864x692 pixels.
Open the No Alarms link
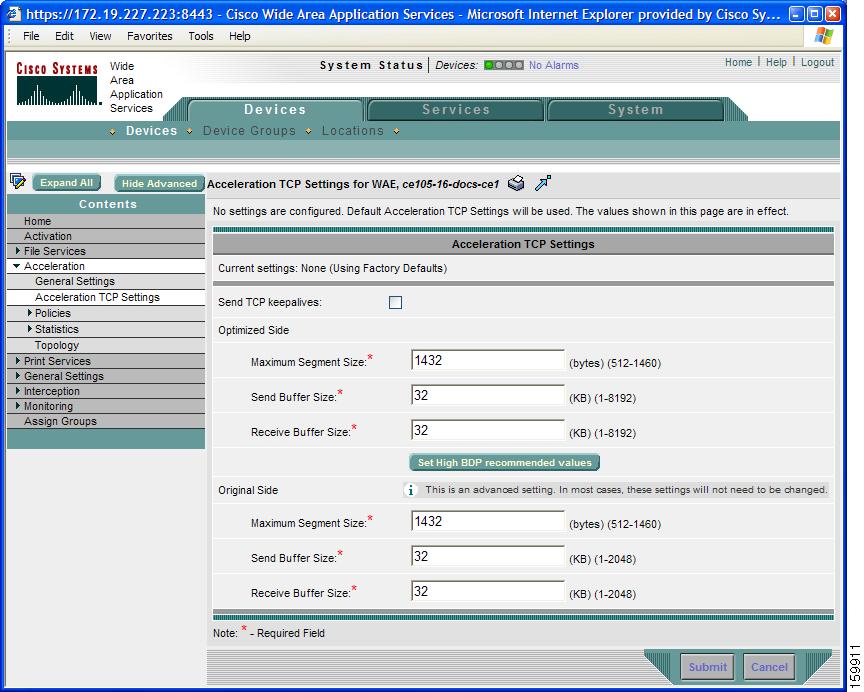tap(554, 65)
